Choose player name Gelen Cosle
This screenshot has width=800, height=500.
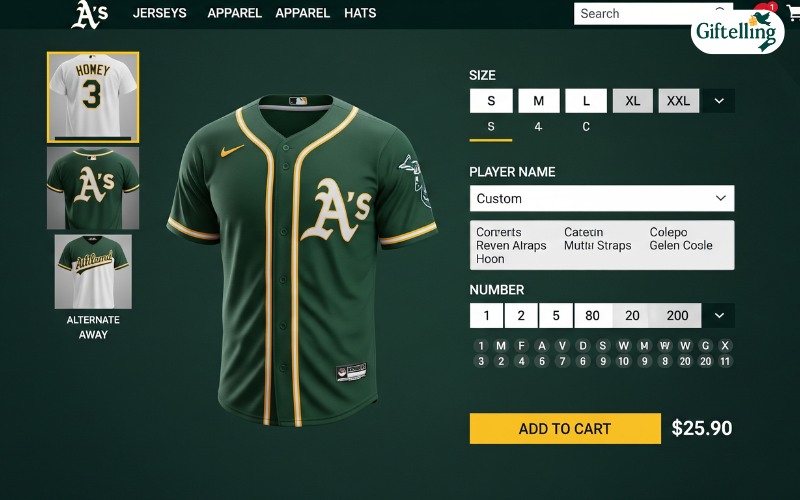pos(681,245)
